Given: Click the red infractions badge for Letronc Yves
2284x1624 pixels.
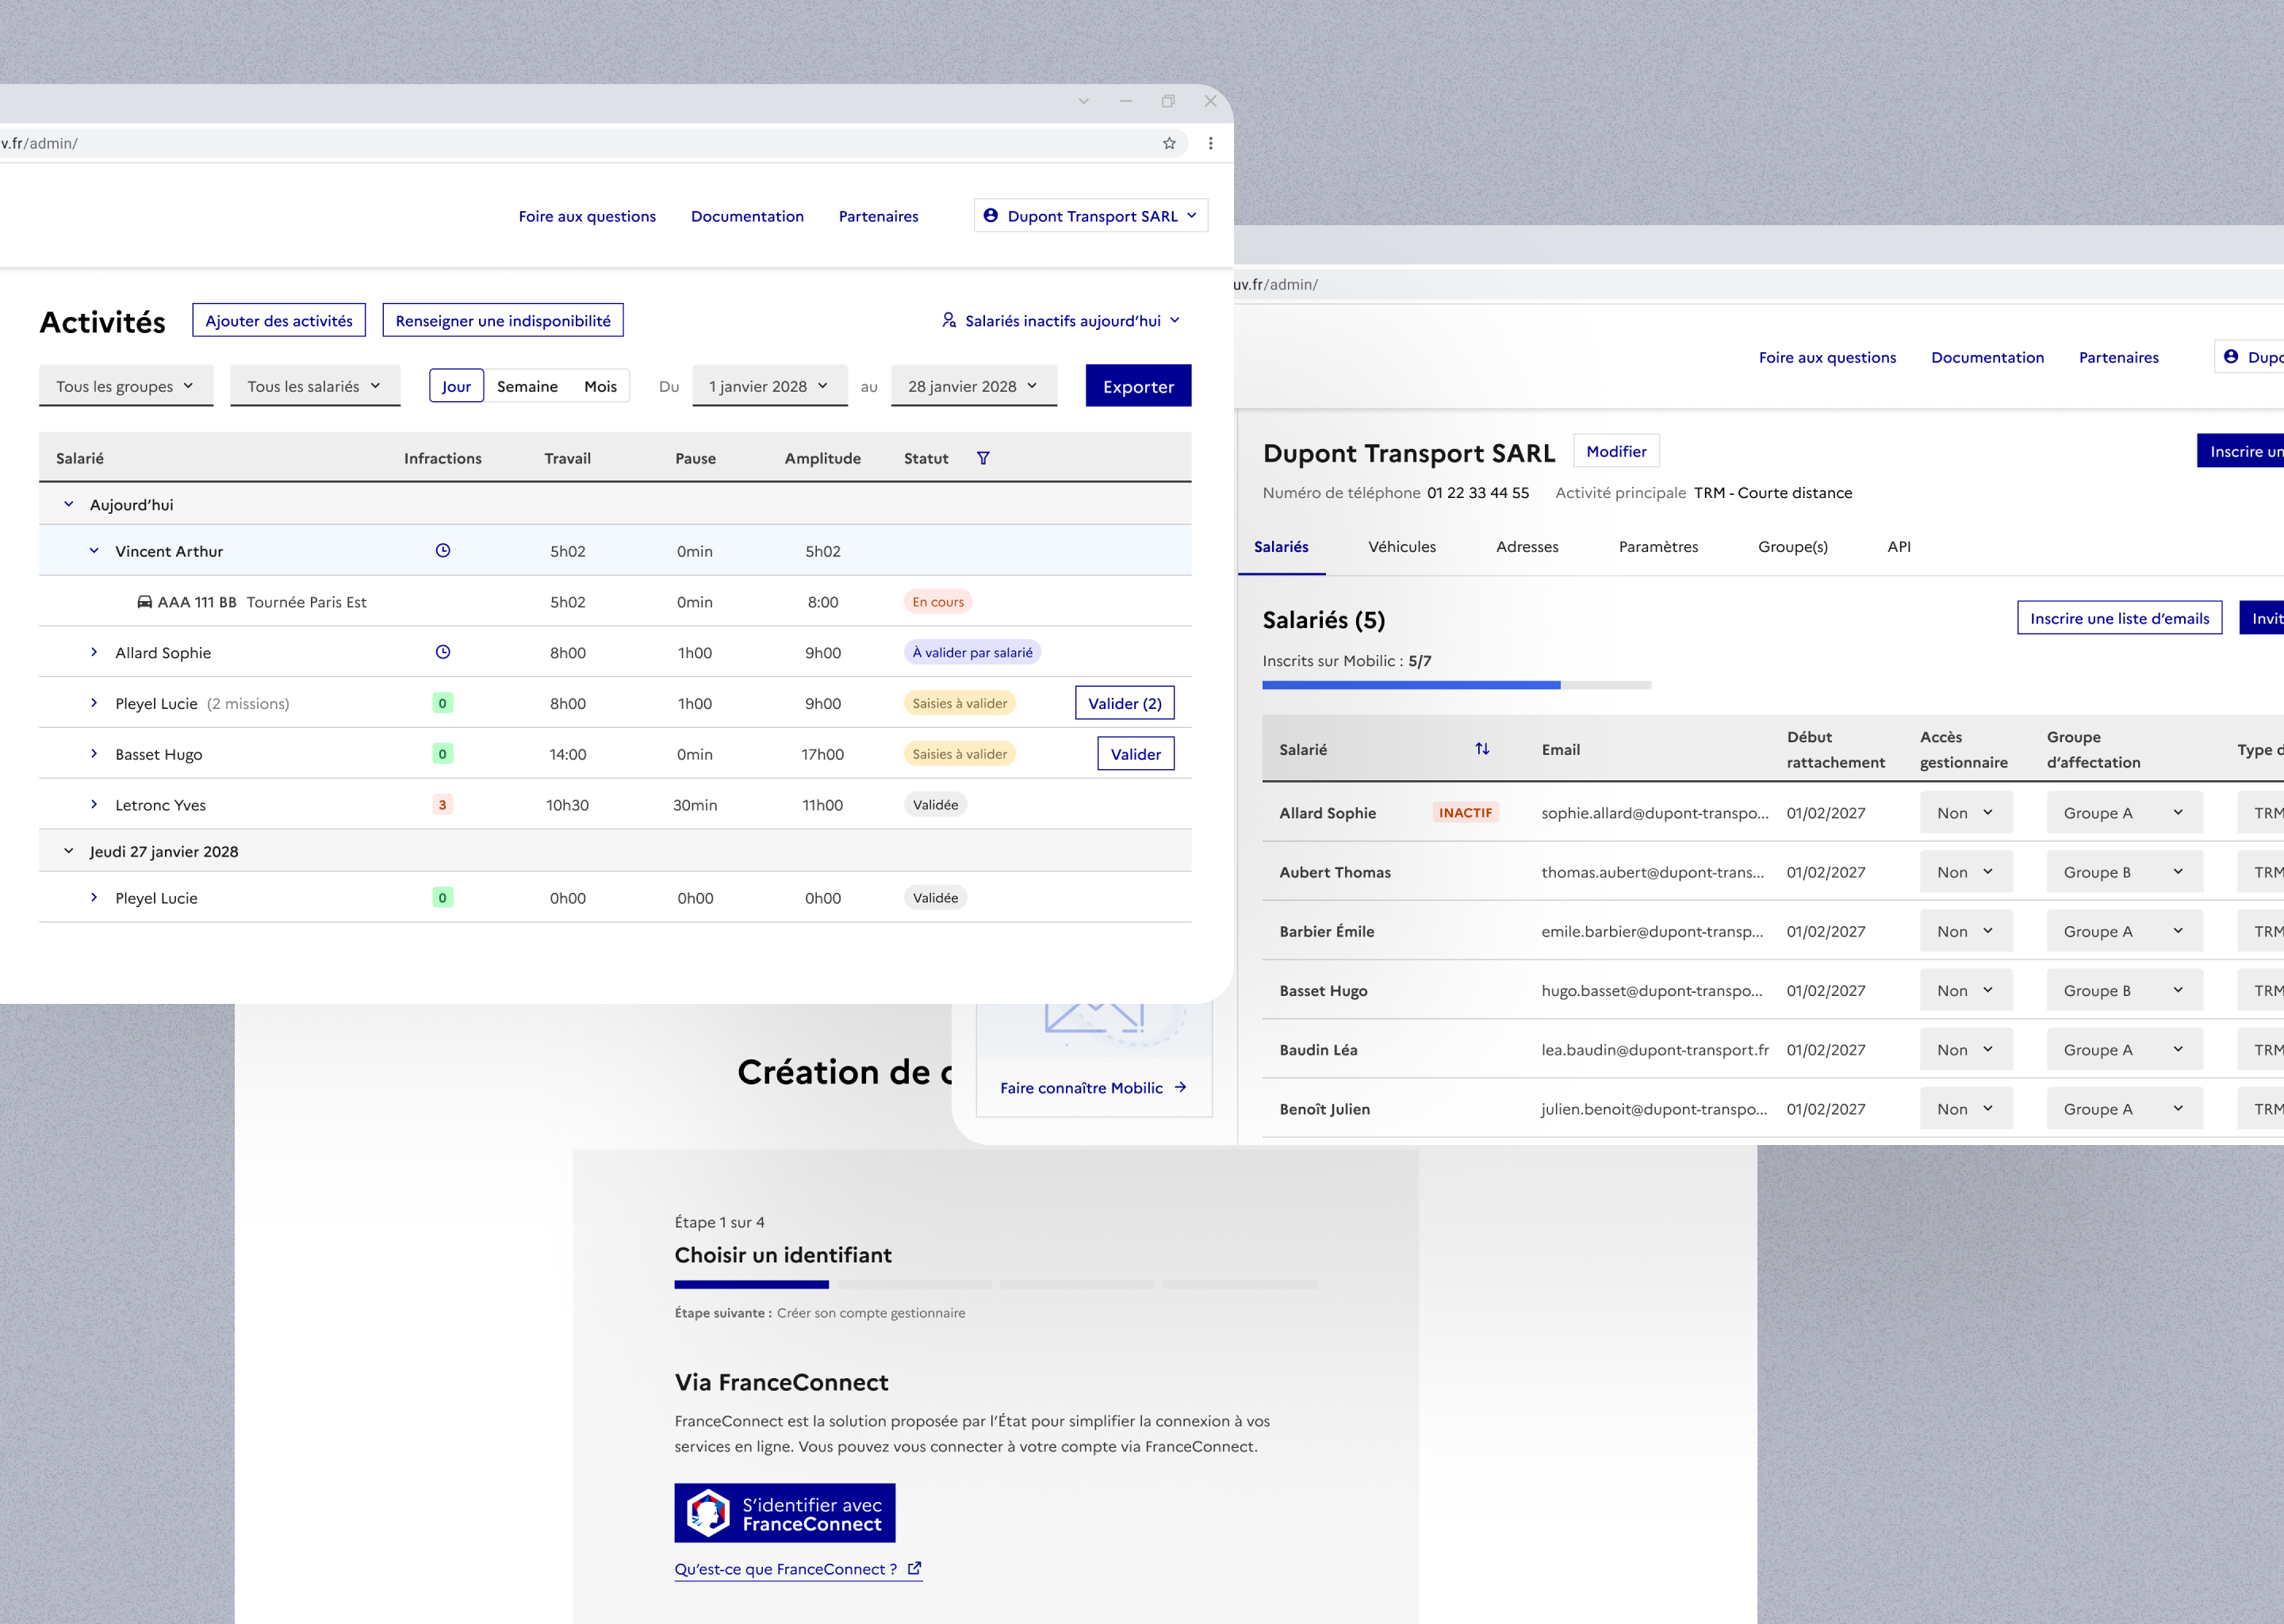Looking at the screenshot, I should [442, 804].
